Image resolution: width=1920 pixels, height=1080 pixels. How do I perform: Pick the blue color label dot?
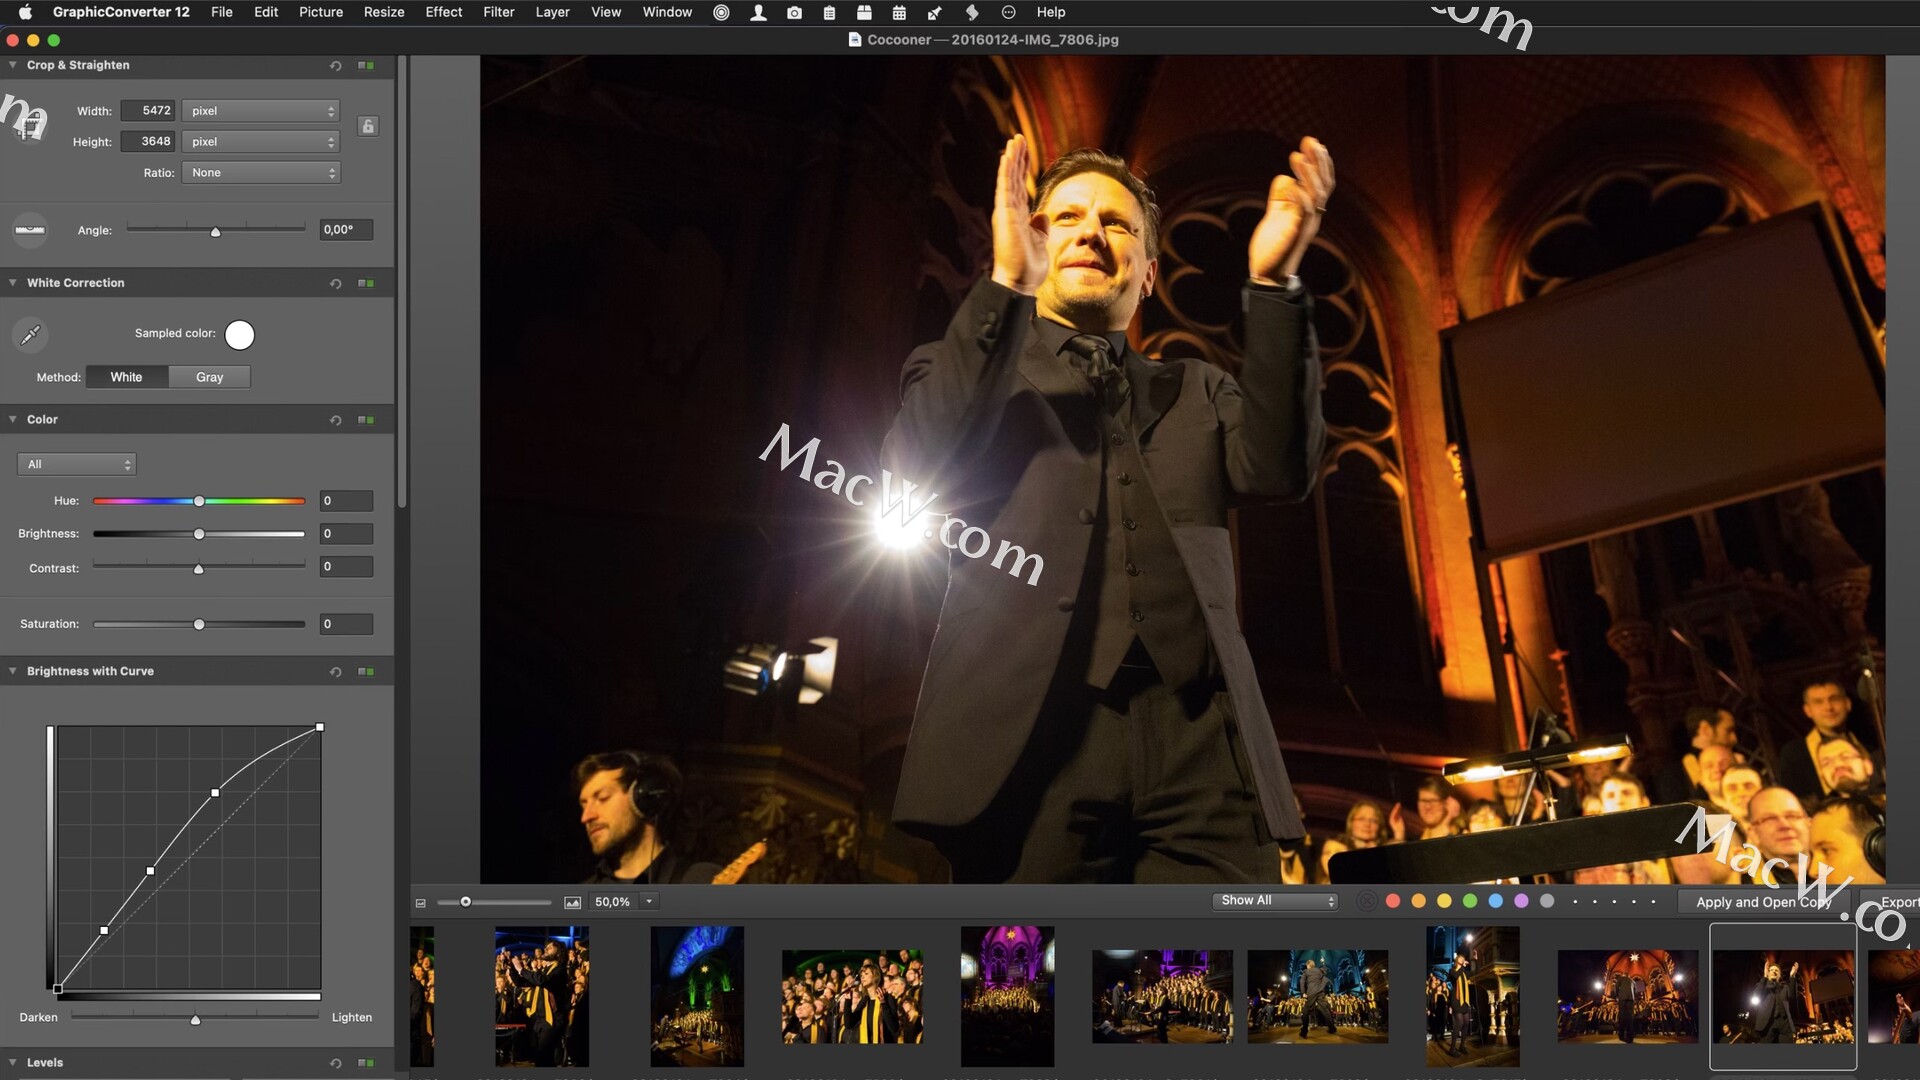pos(1495,901)
